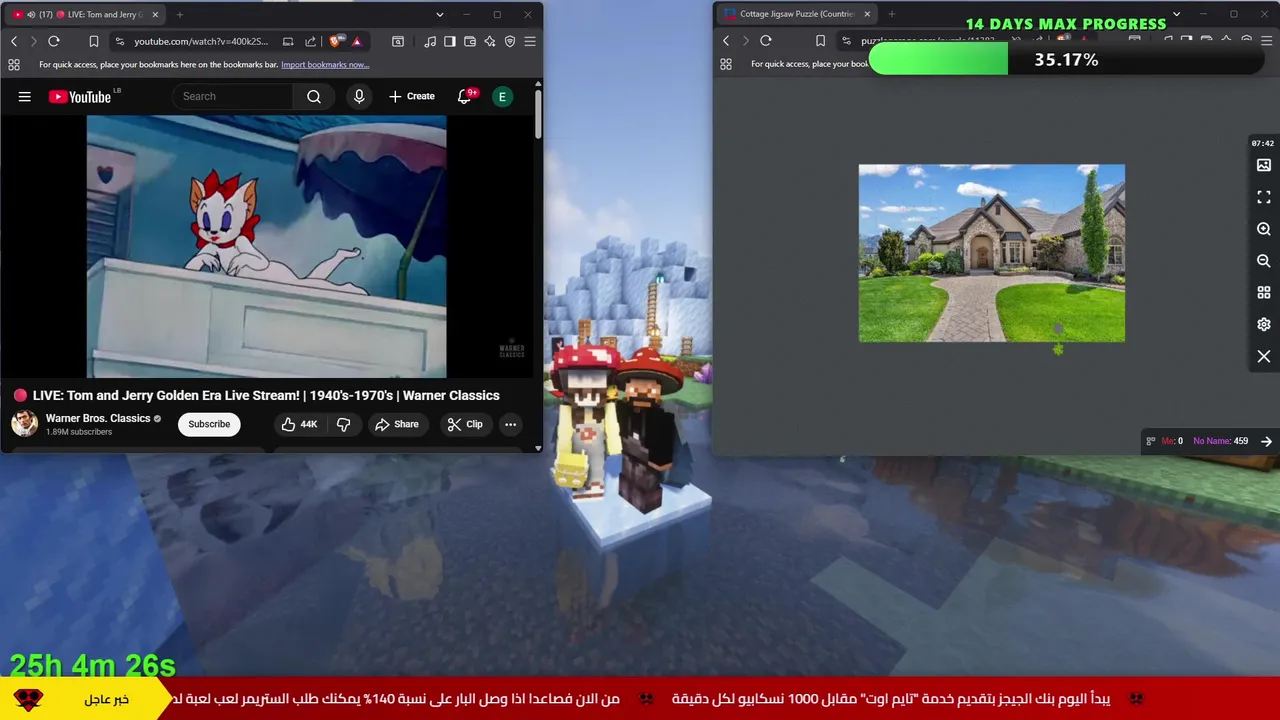Toggle Brave sidebar panel in YouTube window
The width and height of the screenshot is (1280, 720).
[x=450, y=41]
